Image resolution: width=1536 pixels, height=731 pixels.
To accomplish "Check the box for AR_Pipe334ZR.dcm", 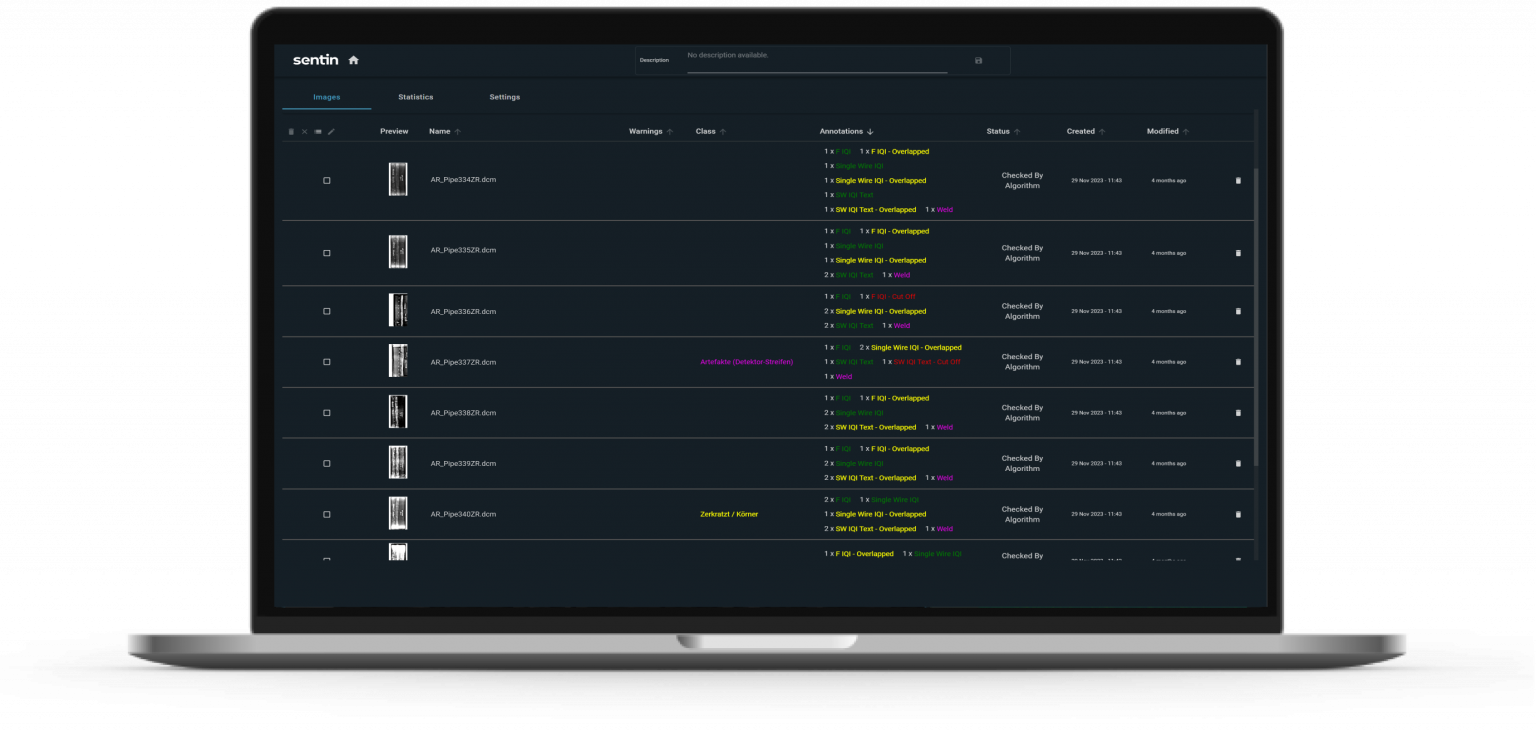I will pyautogui.click(x=327, y=181).
